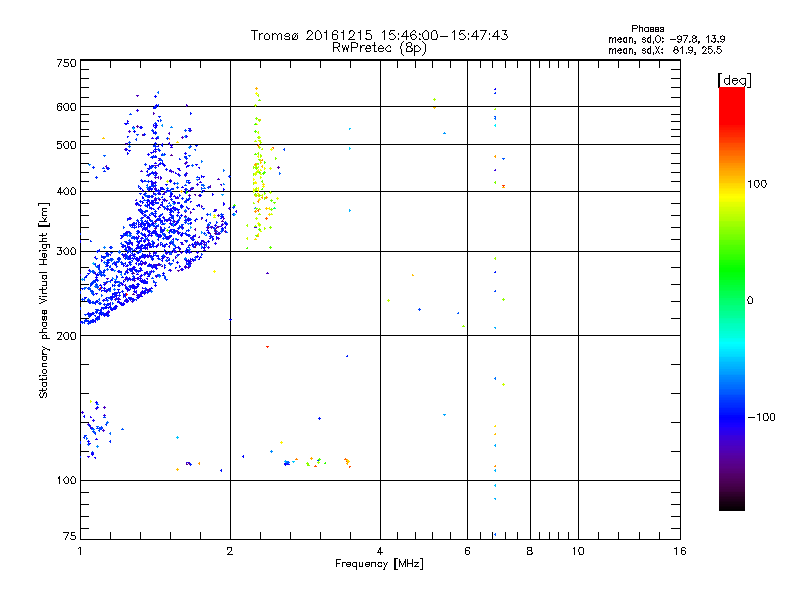
Task: Click the x-axis '4' tick label
Action: click(380, 551)
